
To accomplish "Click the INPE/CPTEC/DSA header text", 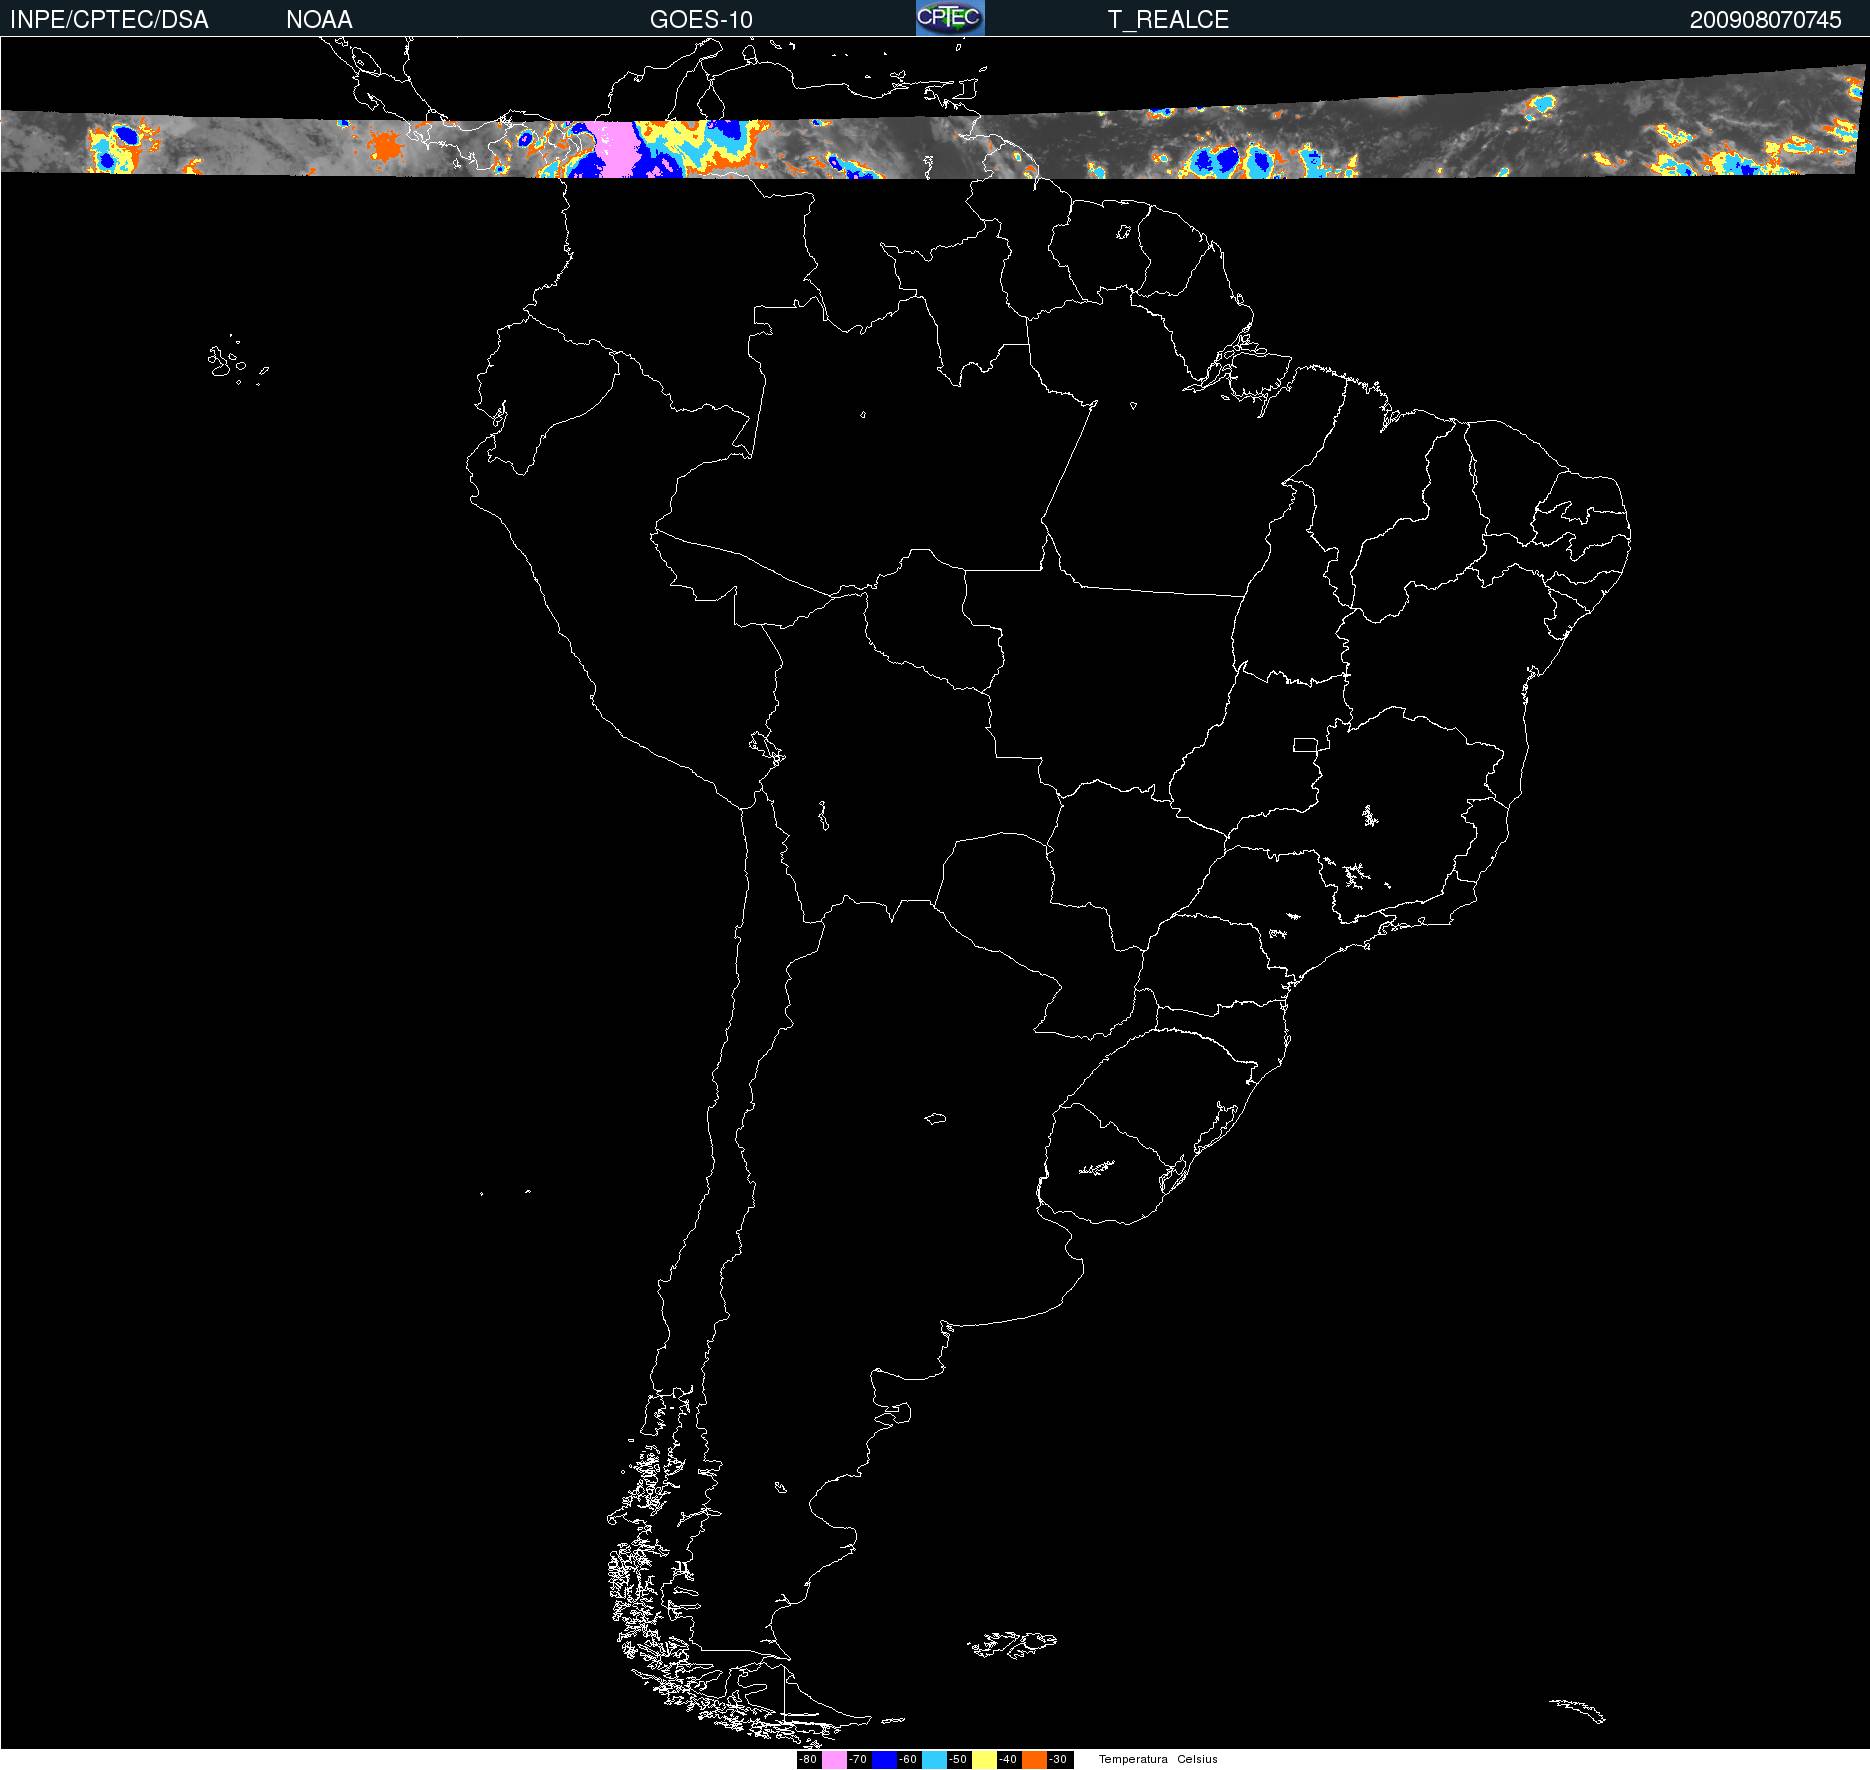I will tap(109, 20).
